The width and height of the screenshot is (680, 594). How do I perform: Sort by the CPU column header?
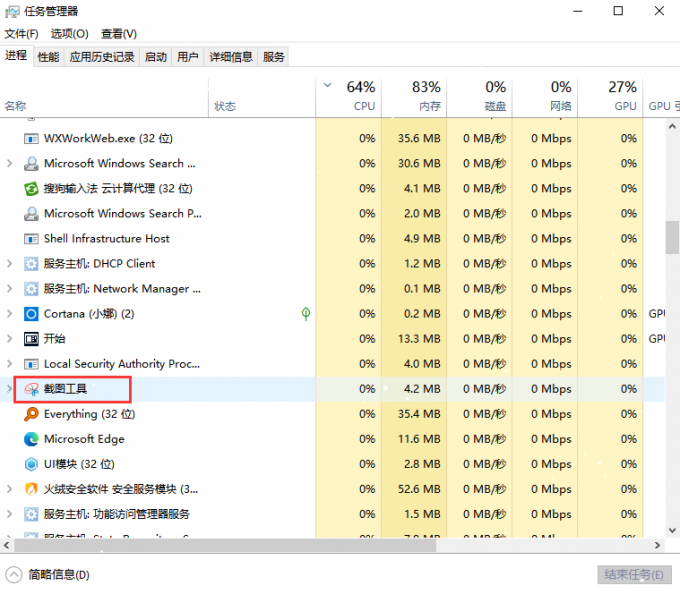tap(349, 98)
